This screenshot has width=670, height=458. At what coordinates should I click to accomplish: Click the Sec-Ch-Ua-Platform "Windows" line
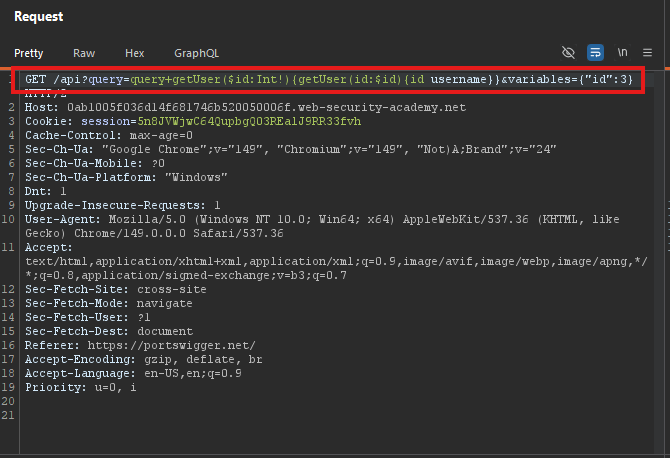click(126, 177)
